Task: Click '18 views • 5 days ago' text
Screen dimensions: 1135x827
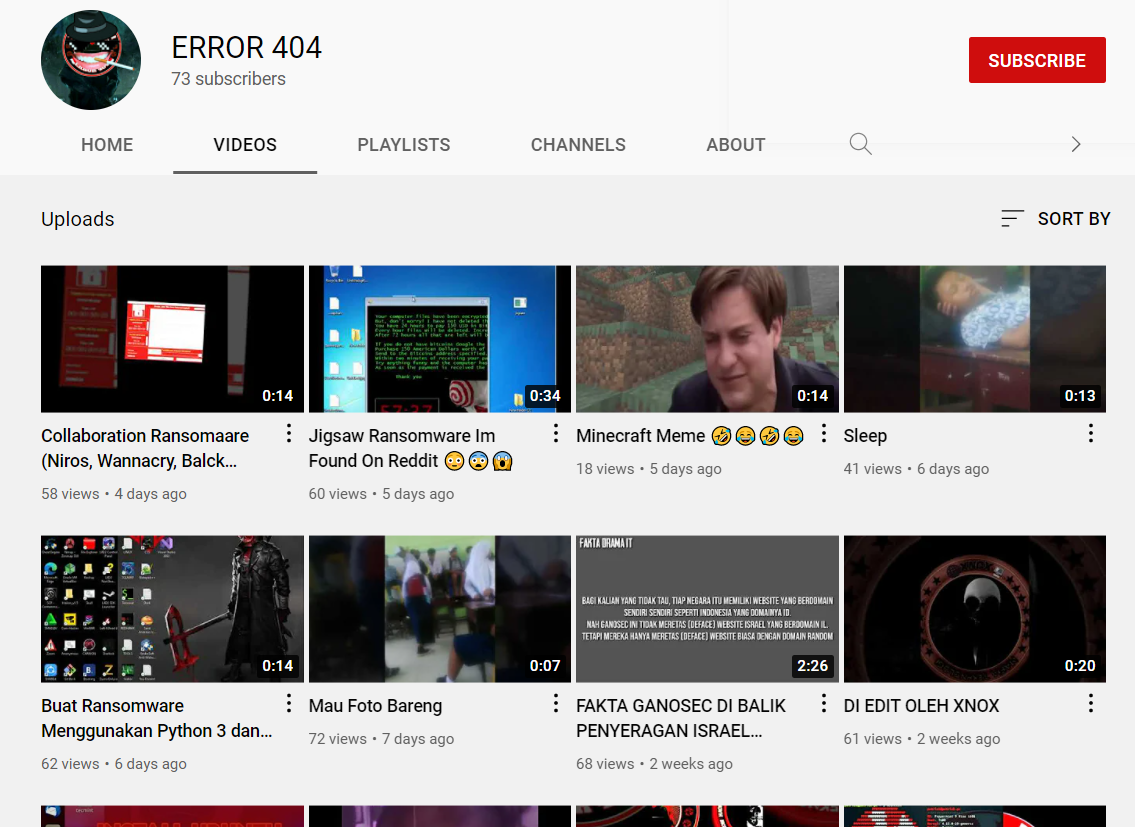Action: click(649, 469)
